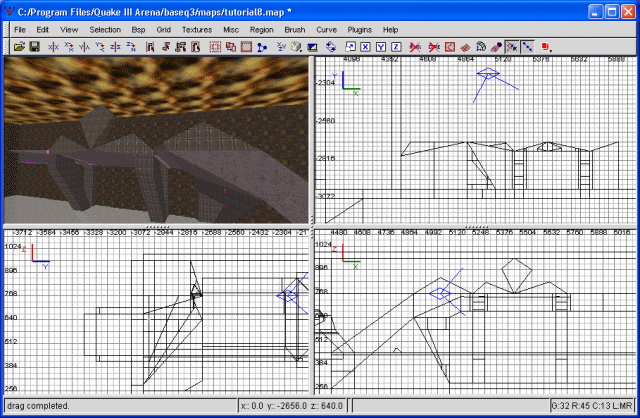The image size is (640, 418).
Task: Maximize the GtkRadiant window
Action: pos(611,12)
